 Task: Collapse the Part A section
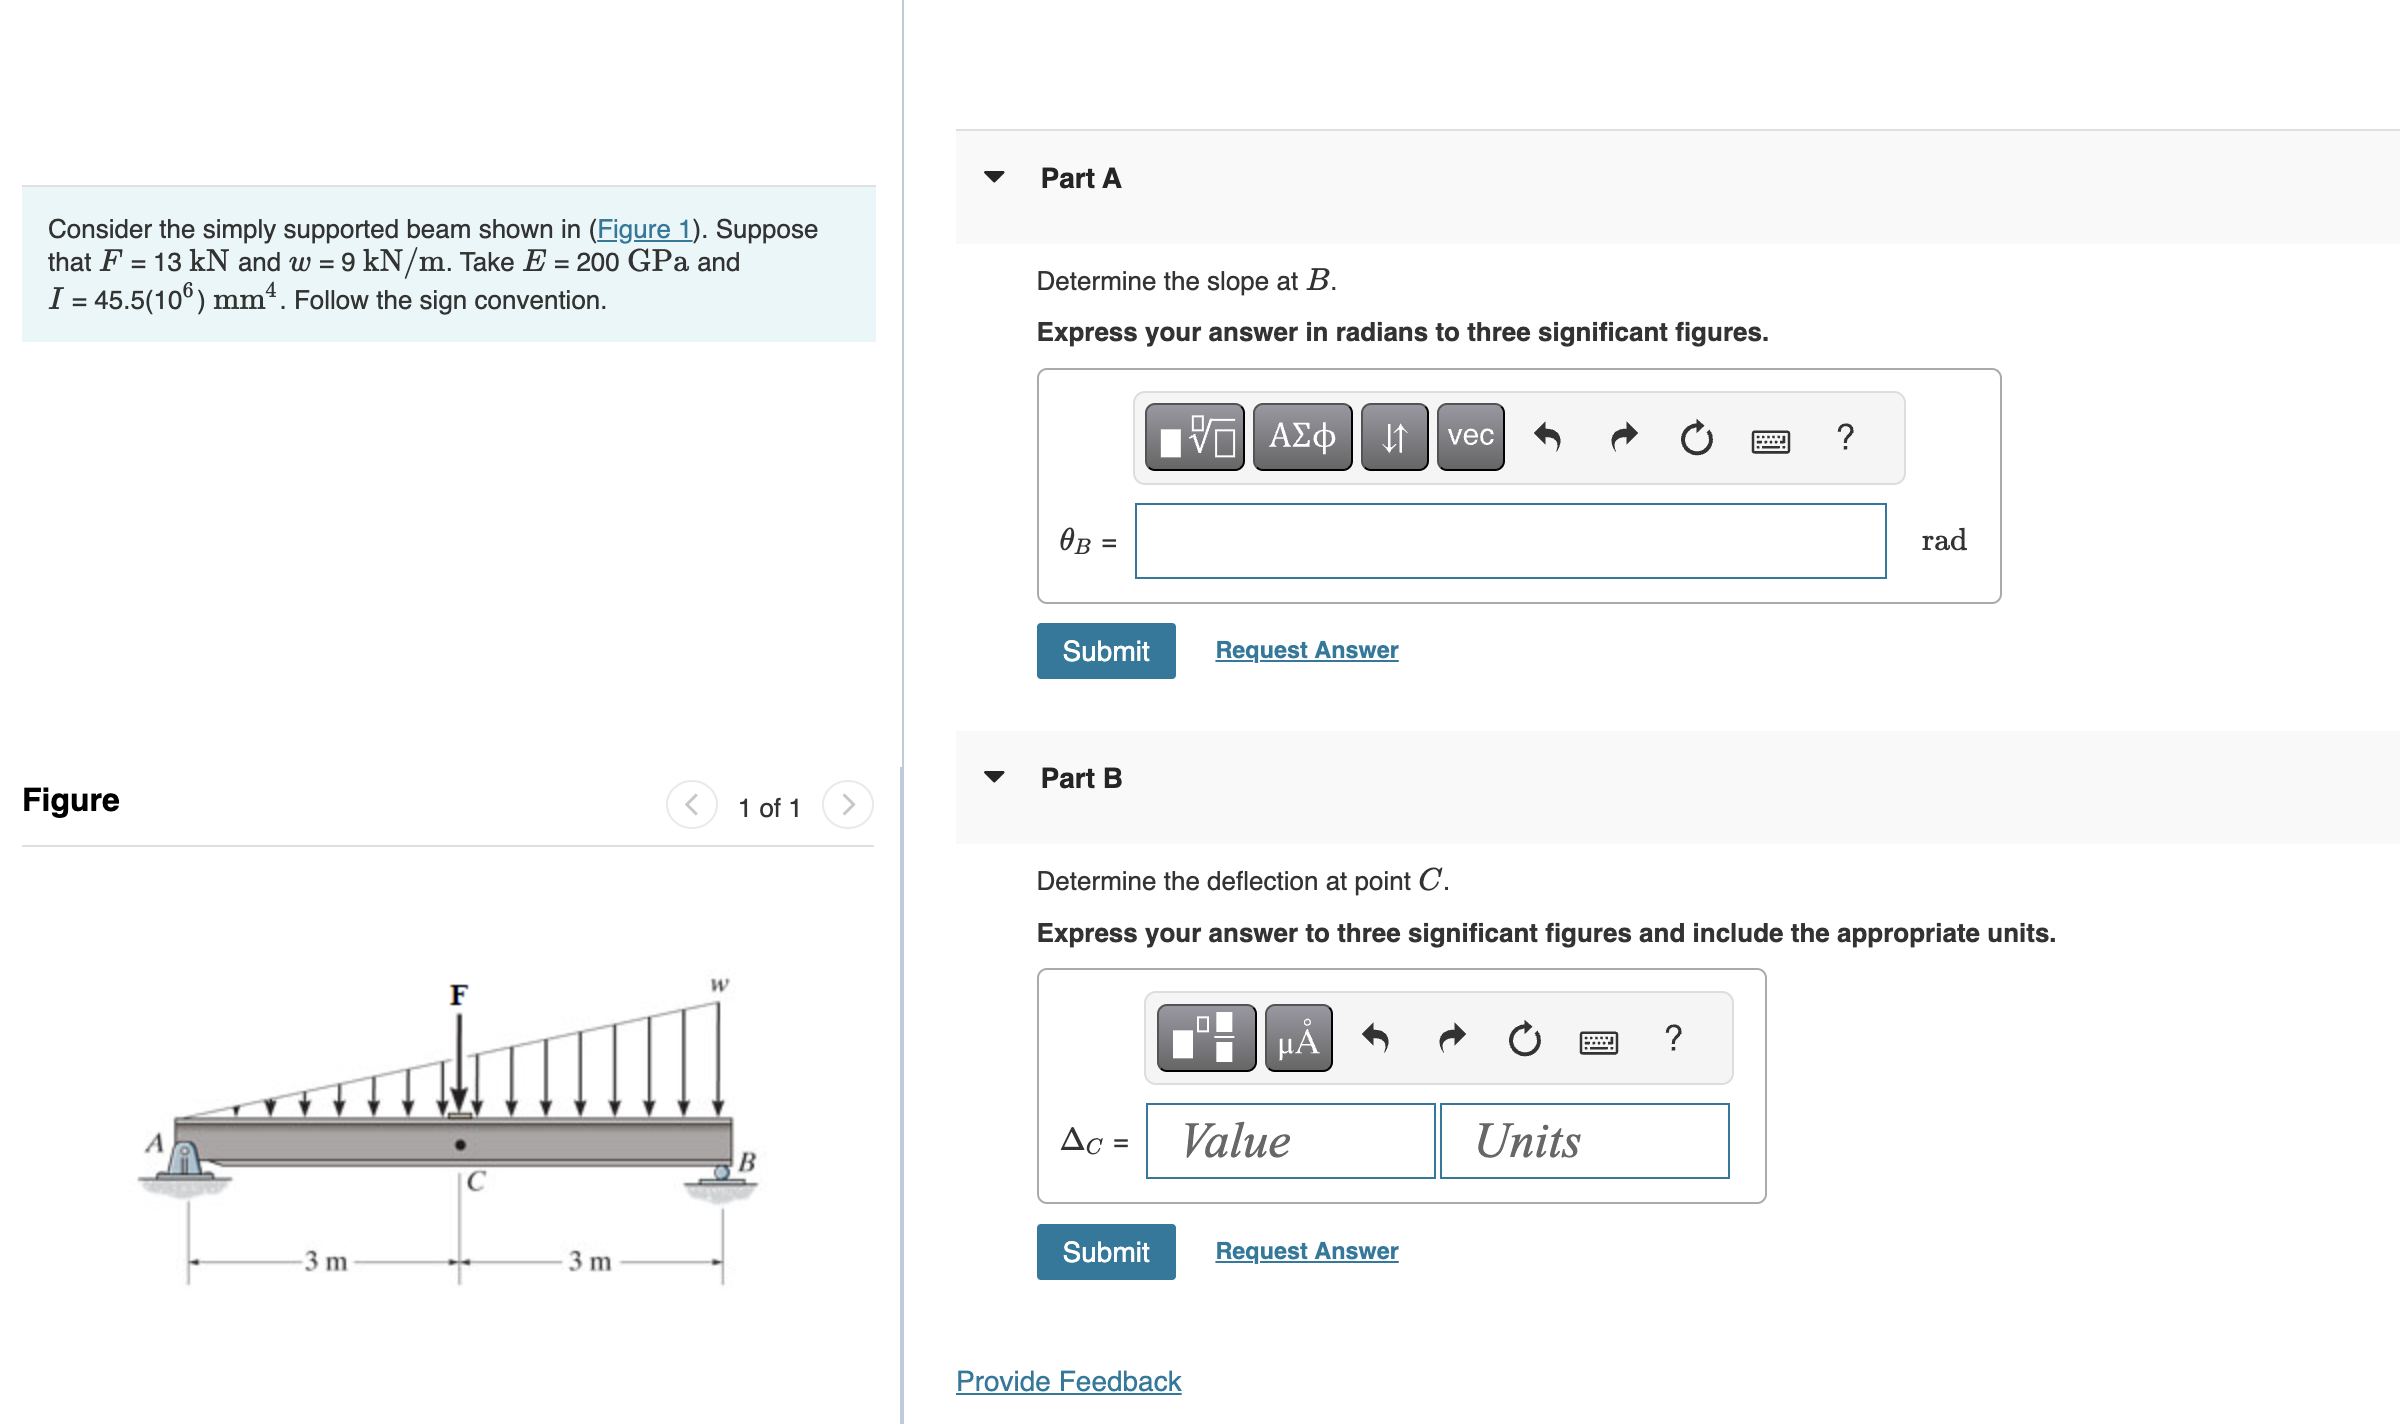click(993, 177)
